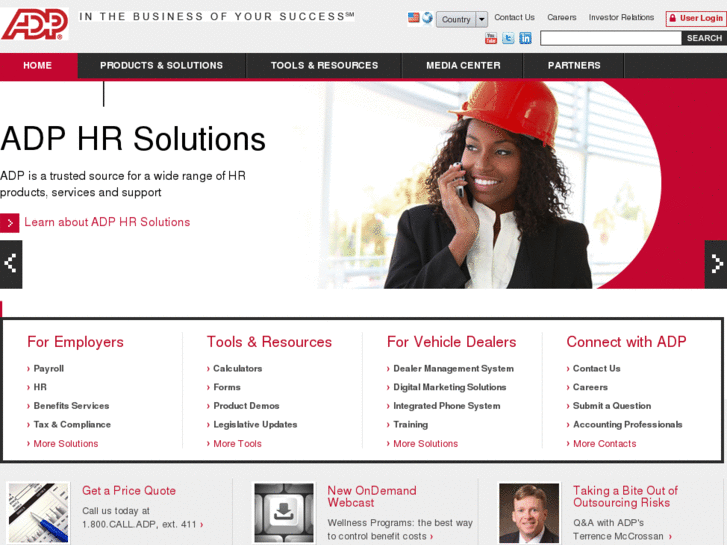Focus the site search field

tap(611, 38)
